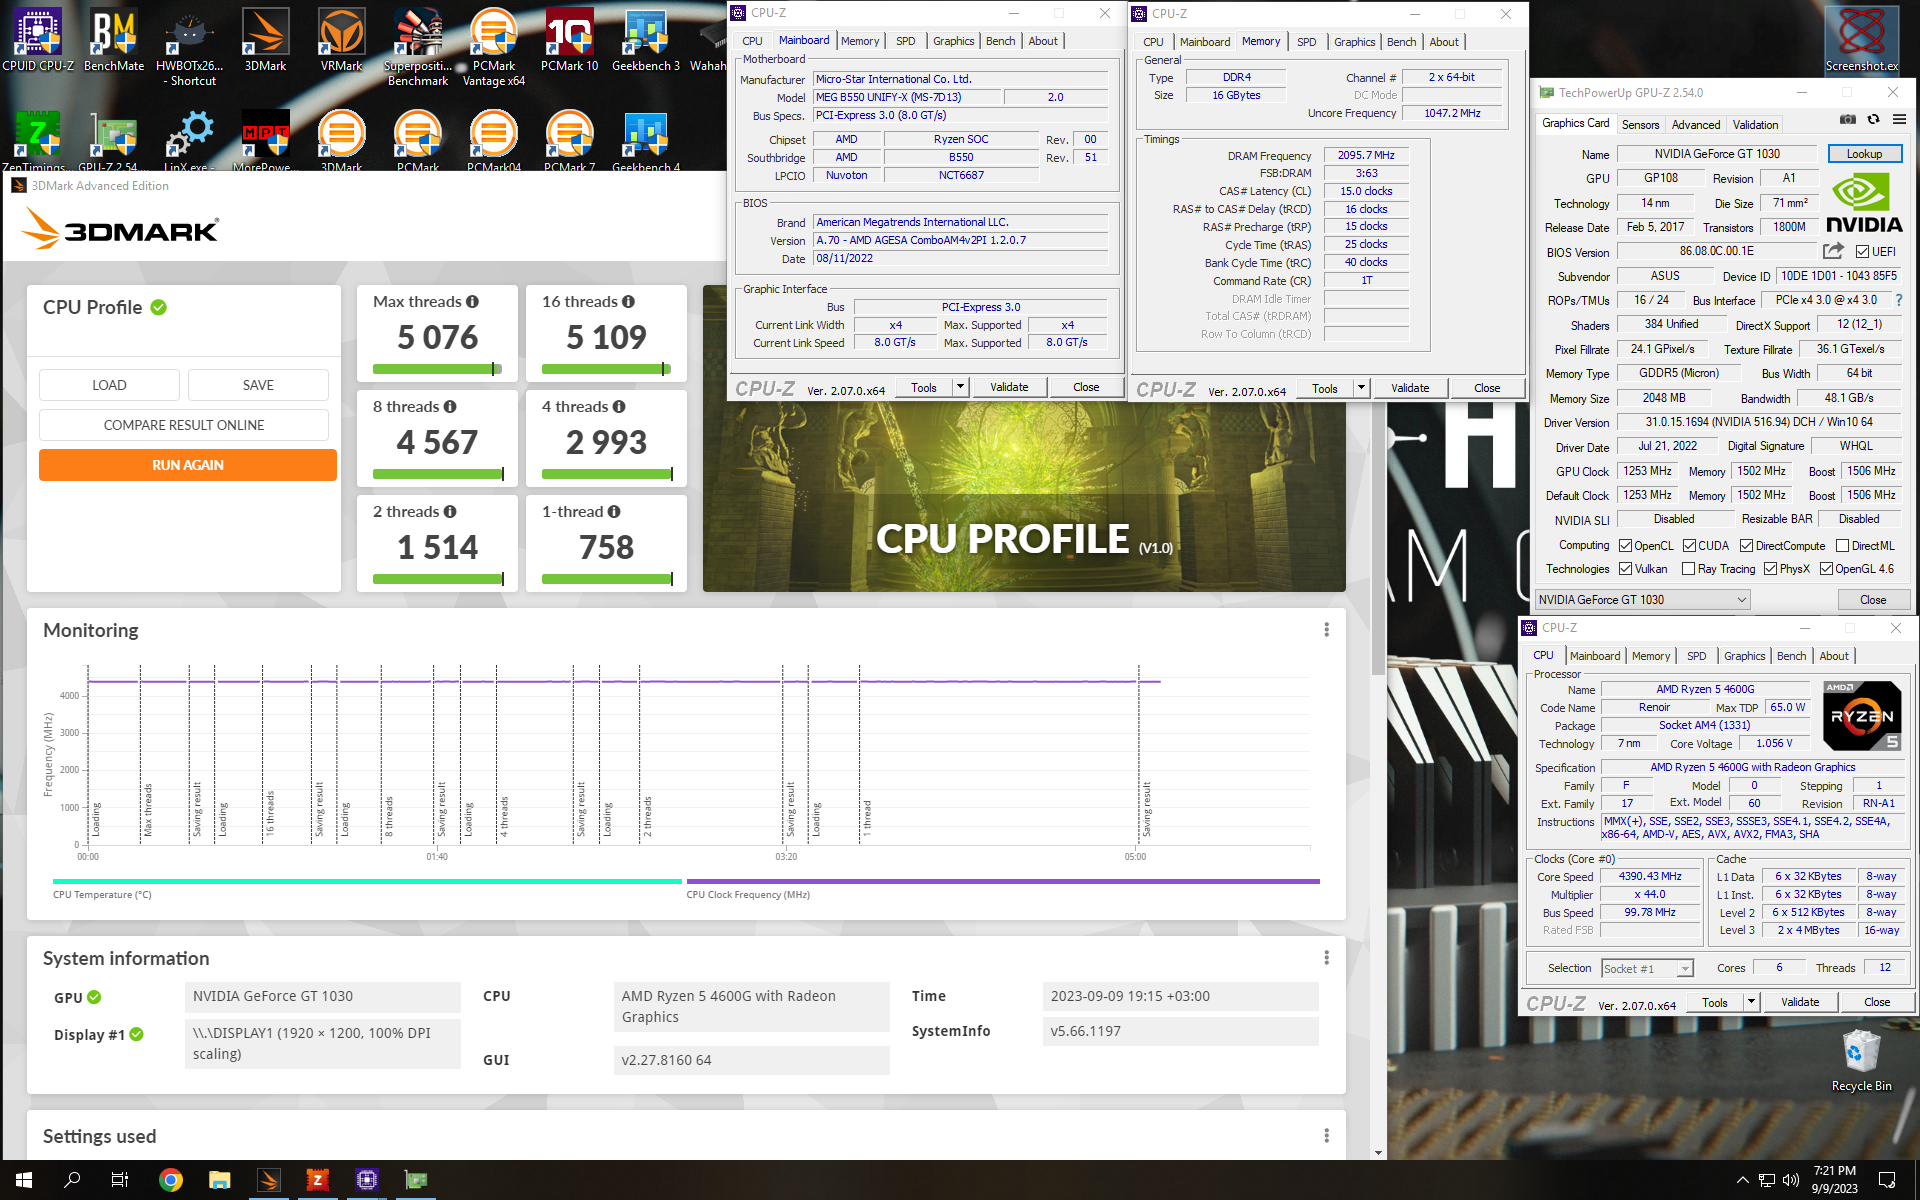Open Tools dropdown arrow in Memory CPU-Z
Screen dimensions: 1920x1200
(1361, 388)
